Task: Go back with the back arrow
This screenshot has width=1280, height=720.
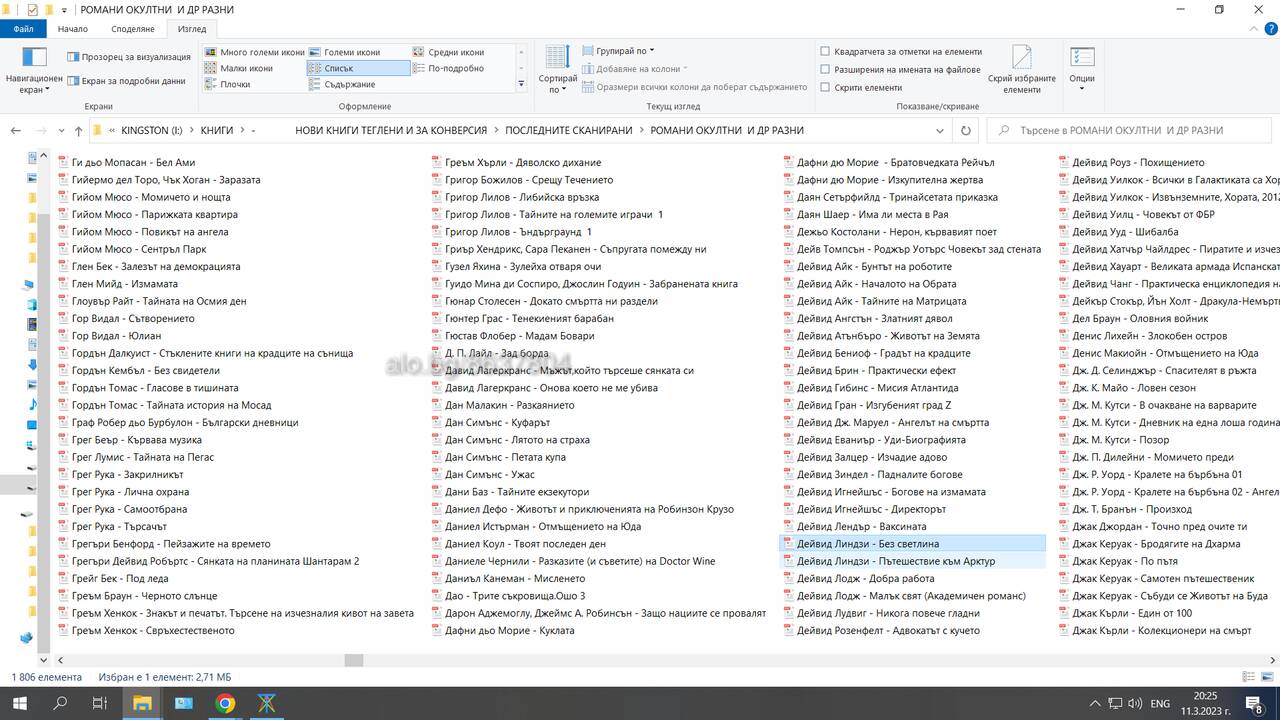Action: point(17,130)
